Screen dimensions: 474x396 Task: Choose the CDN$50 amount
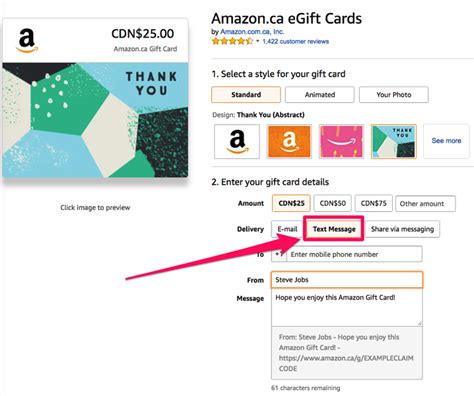click(x=332, y=203)
